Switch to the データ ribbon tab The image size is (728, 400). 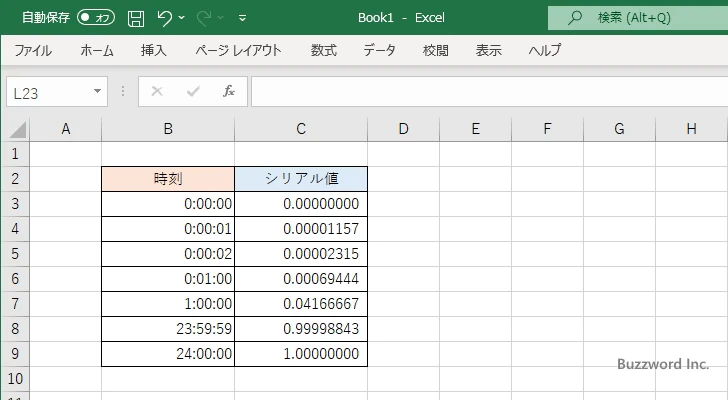click(379, 50)
